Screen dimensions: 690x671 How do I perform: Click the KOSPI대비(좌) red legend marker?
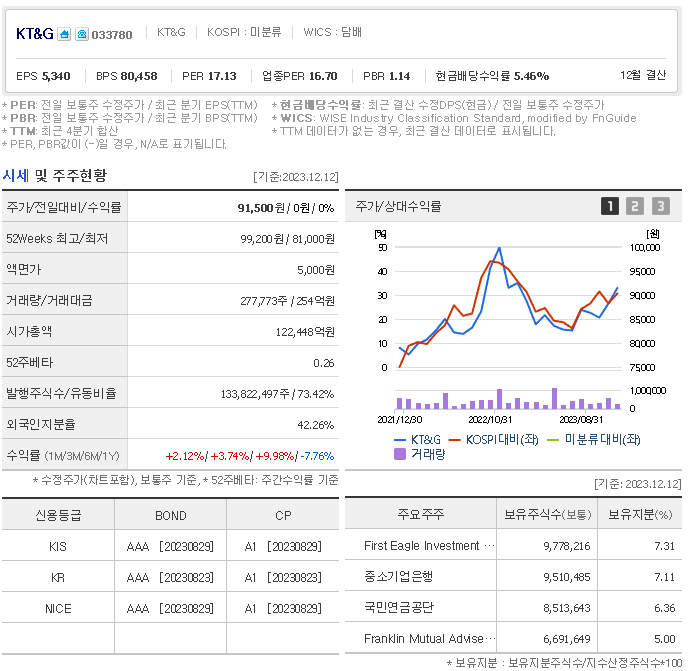(454, 440)
